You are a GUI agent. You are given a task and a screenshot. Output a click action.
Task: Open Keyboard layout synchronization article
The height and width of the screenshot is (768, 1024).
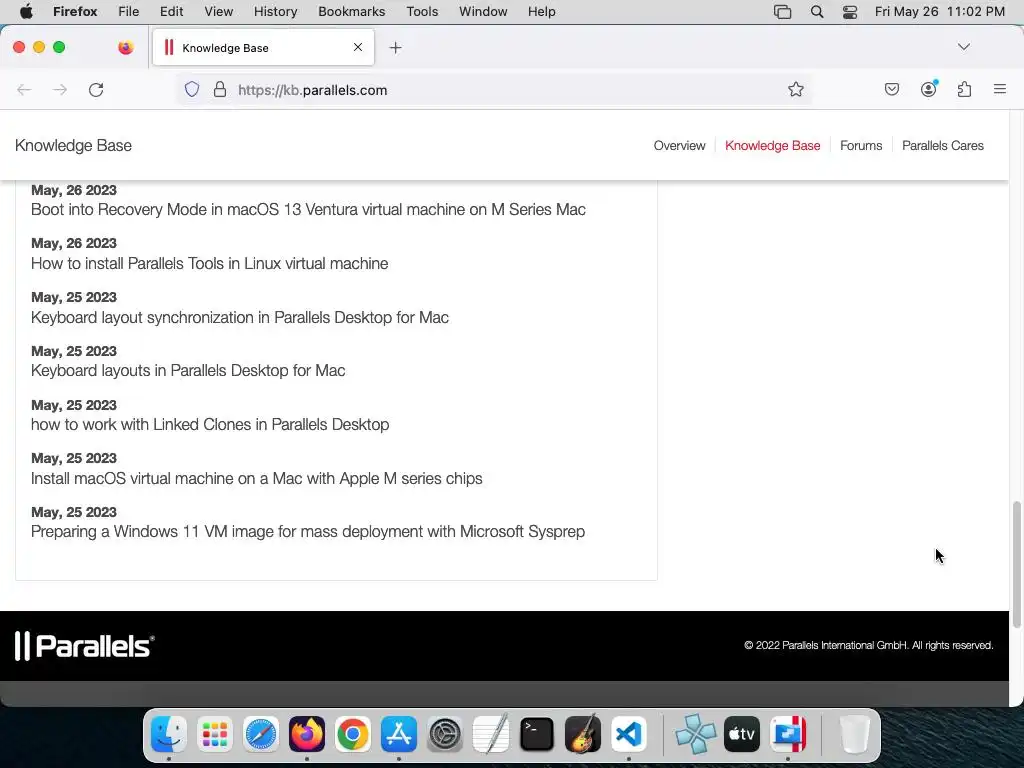pyautogui.click(x=240, y=317)
